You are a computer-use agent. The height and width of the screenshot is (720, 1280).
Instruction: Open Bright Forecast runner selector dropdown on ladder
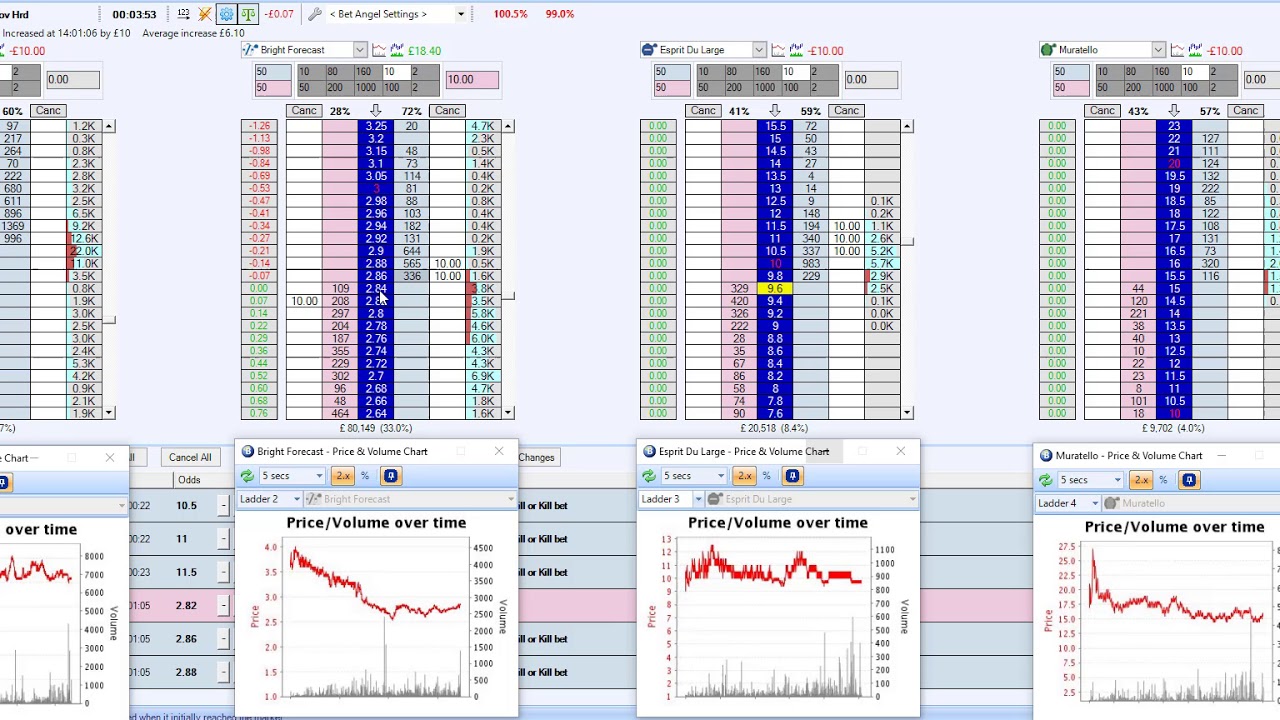pyautogui.click(x=359, y=50)
